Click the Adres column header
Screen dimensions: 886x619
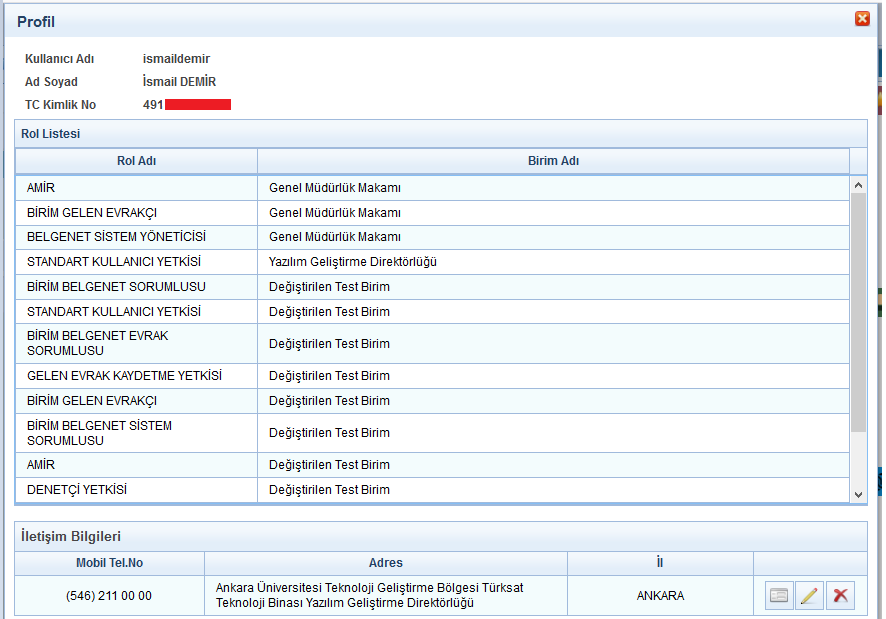[385, 563]
